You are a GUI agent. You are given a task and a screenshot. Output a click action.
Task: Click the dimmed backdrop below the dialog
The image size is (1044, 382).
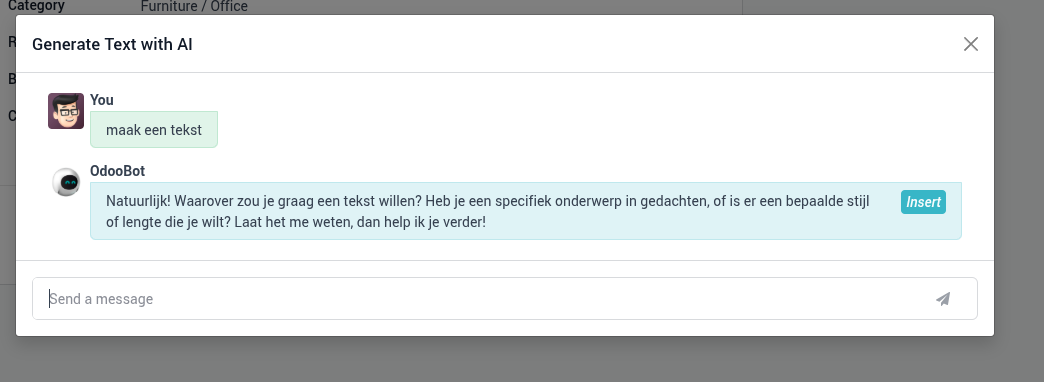pyautogui.click(x=522, y=359)
